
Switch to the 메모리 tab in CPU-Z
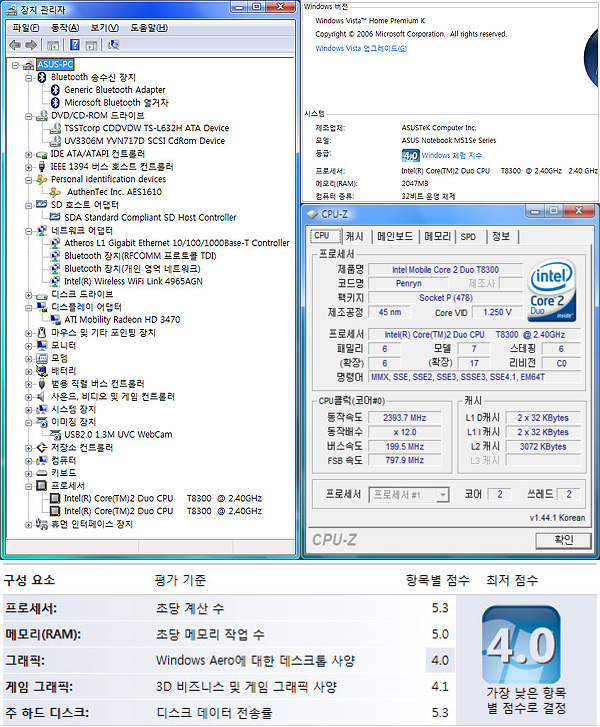tap(437, 236)
